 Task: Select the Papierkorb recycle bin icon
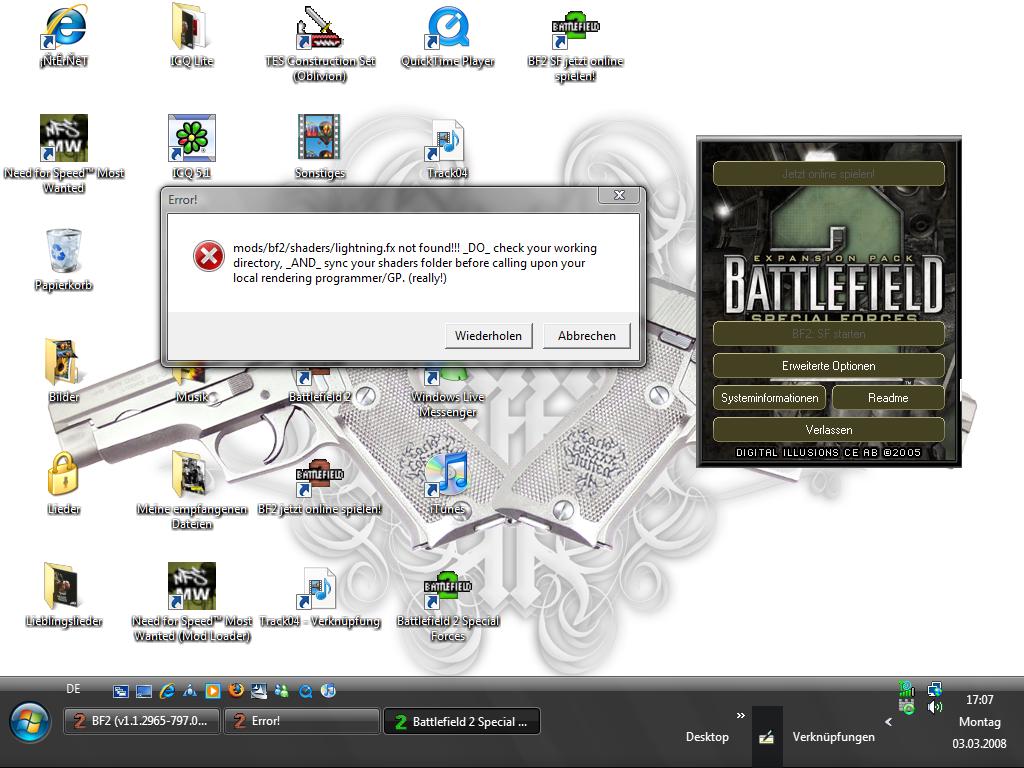[x=63, y=252]
